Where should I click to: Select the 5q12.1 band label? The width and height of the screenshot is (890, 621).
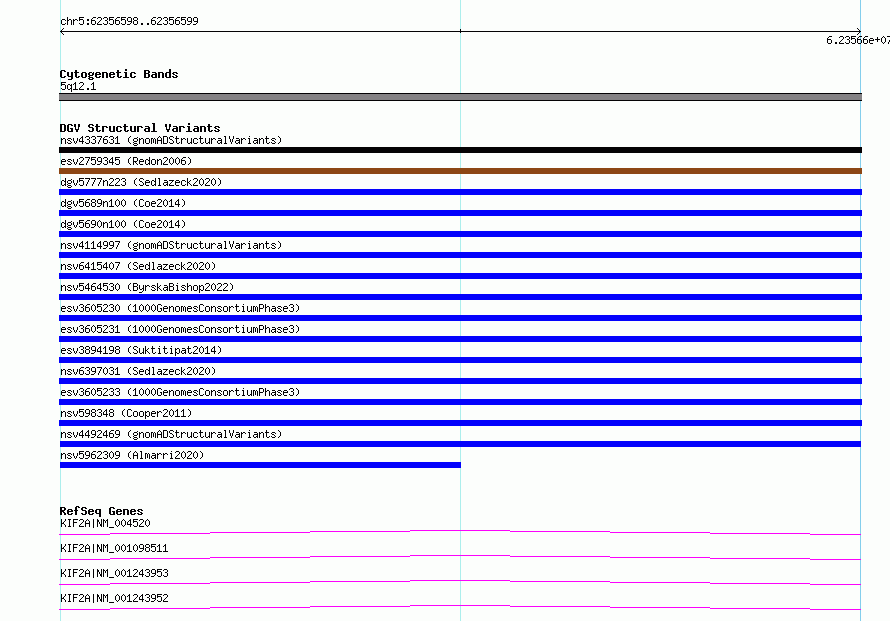point(78,86)
